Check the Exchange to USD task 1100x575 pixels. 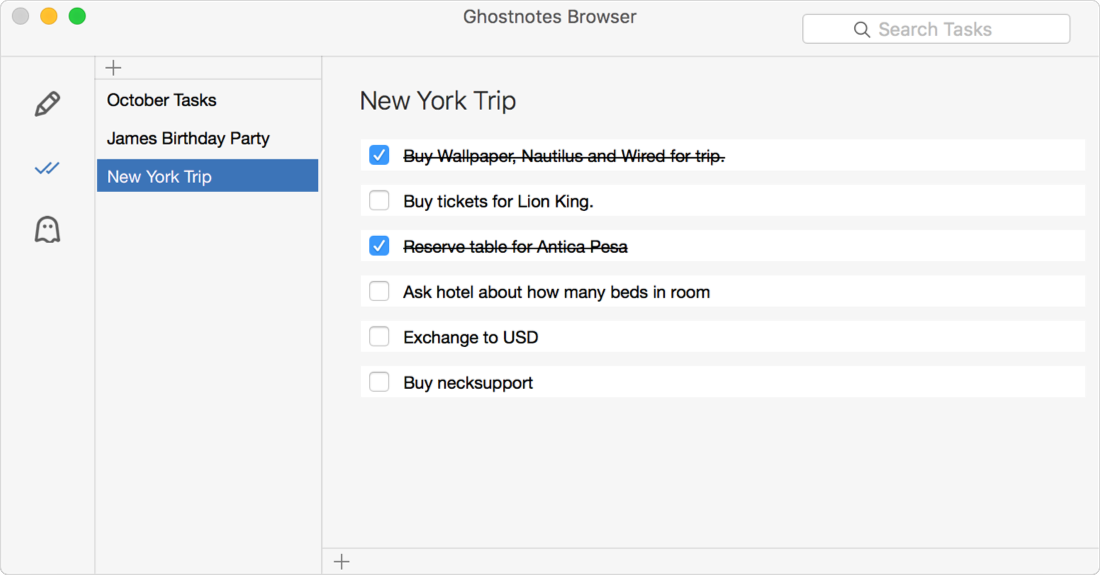coord(379,337)
